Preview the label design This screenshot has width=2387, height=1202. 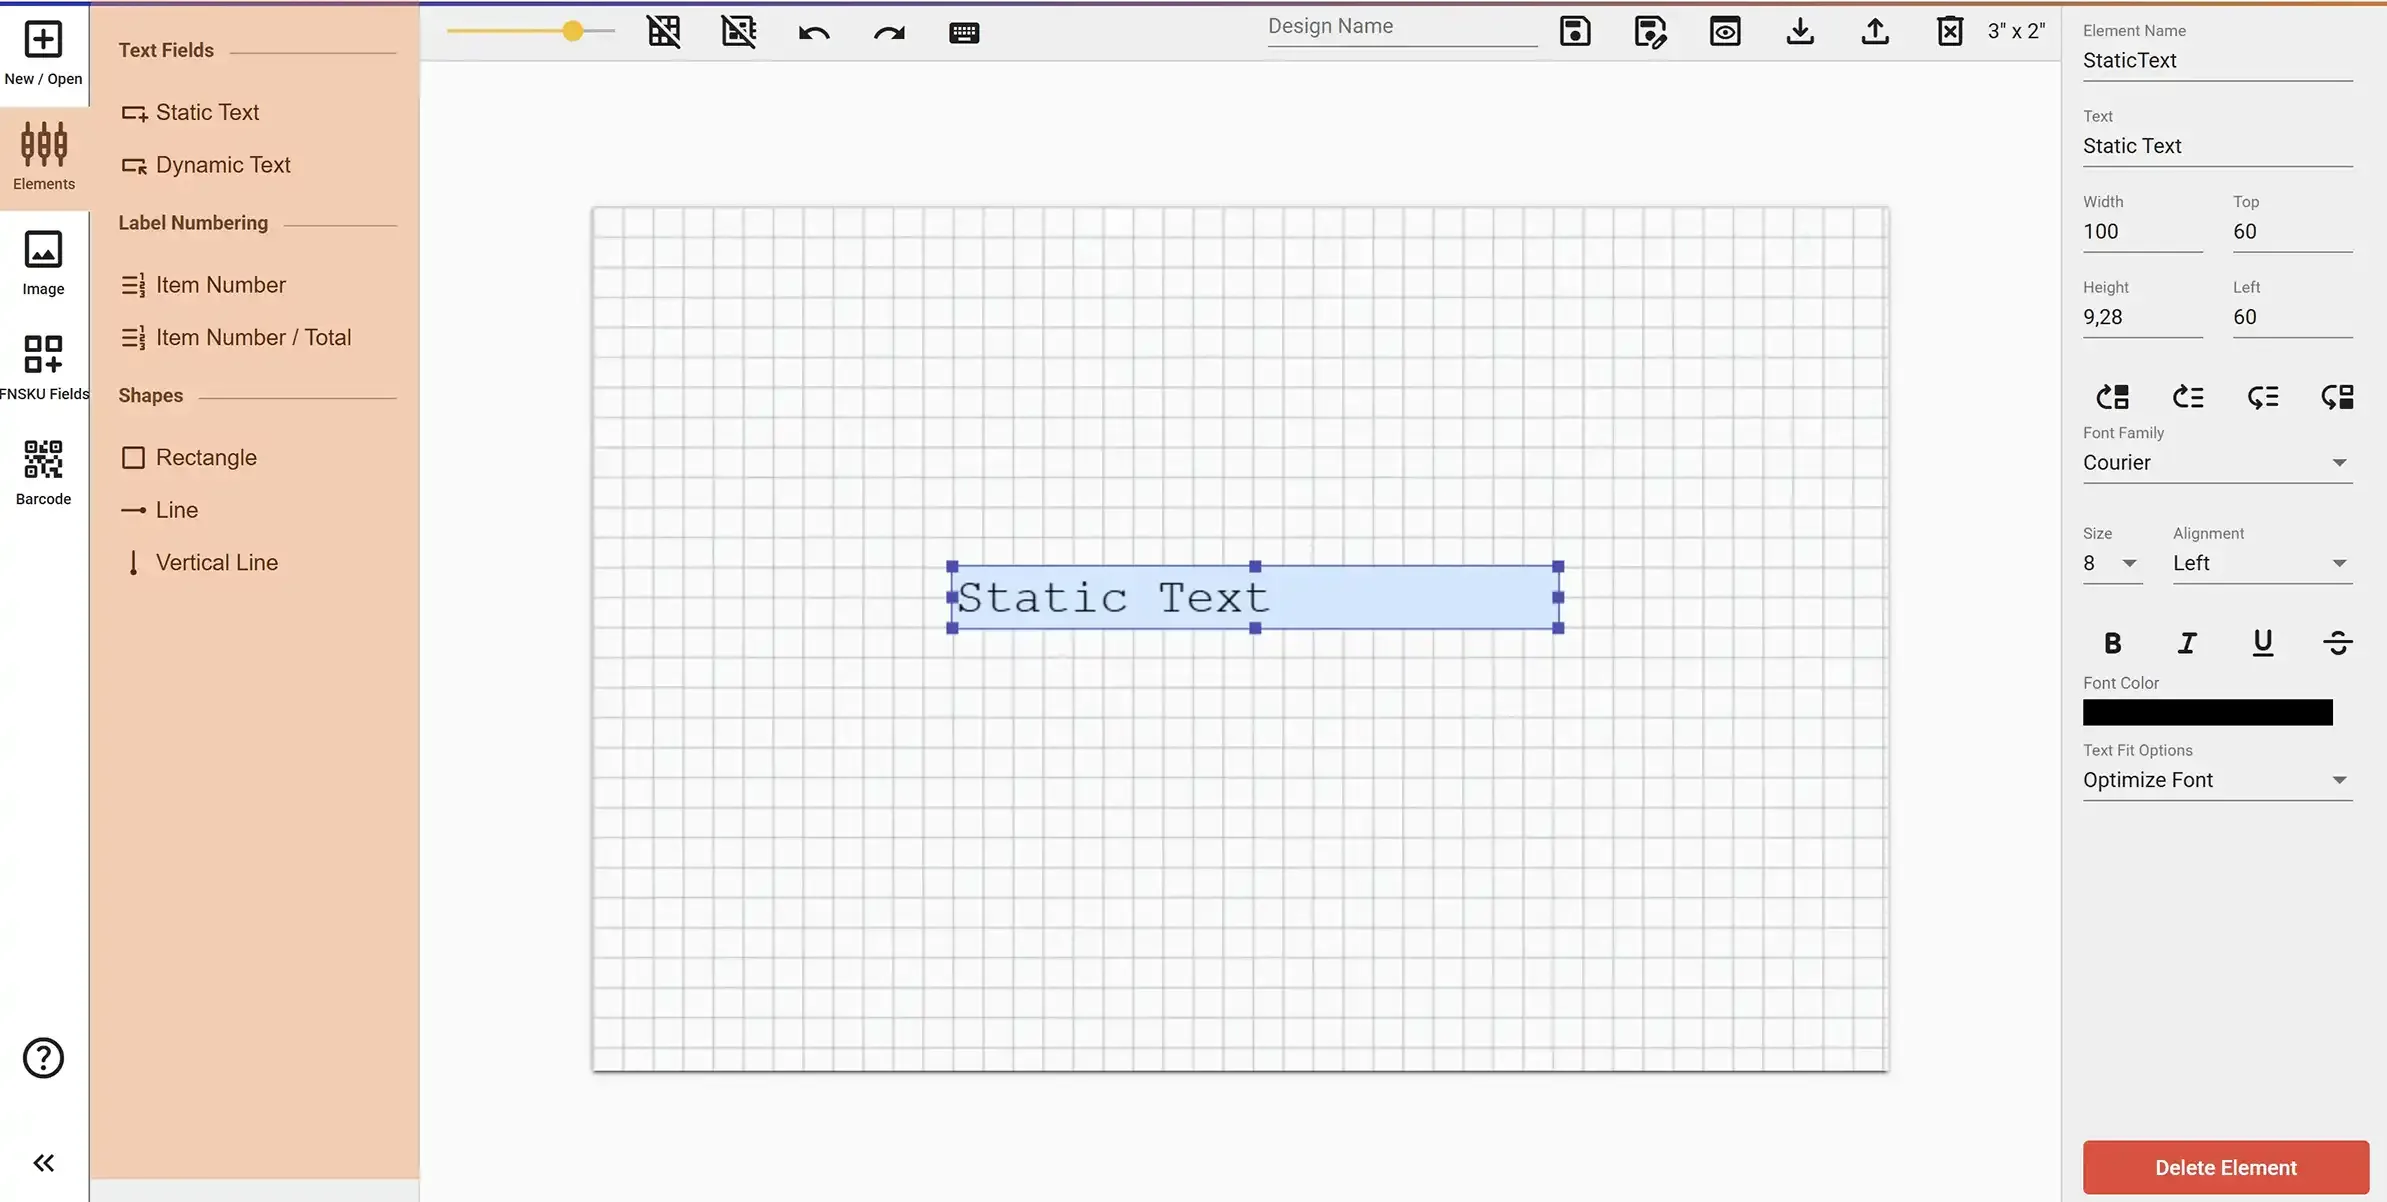point(1725,32)
